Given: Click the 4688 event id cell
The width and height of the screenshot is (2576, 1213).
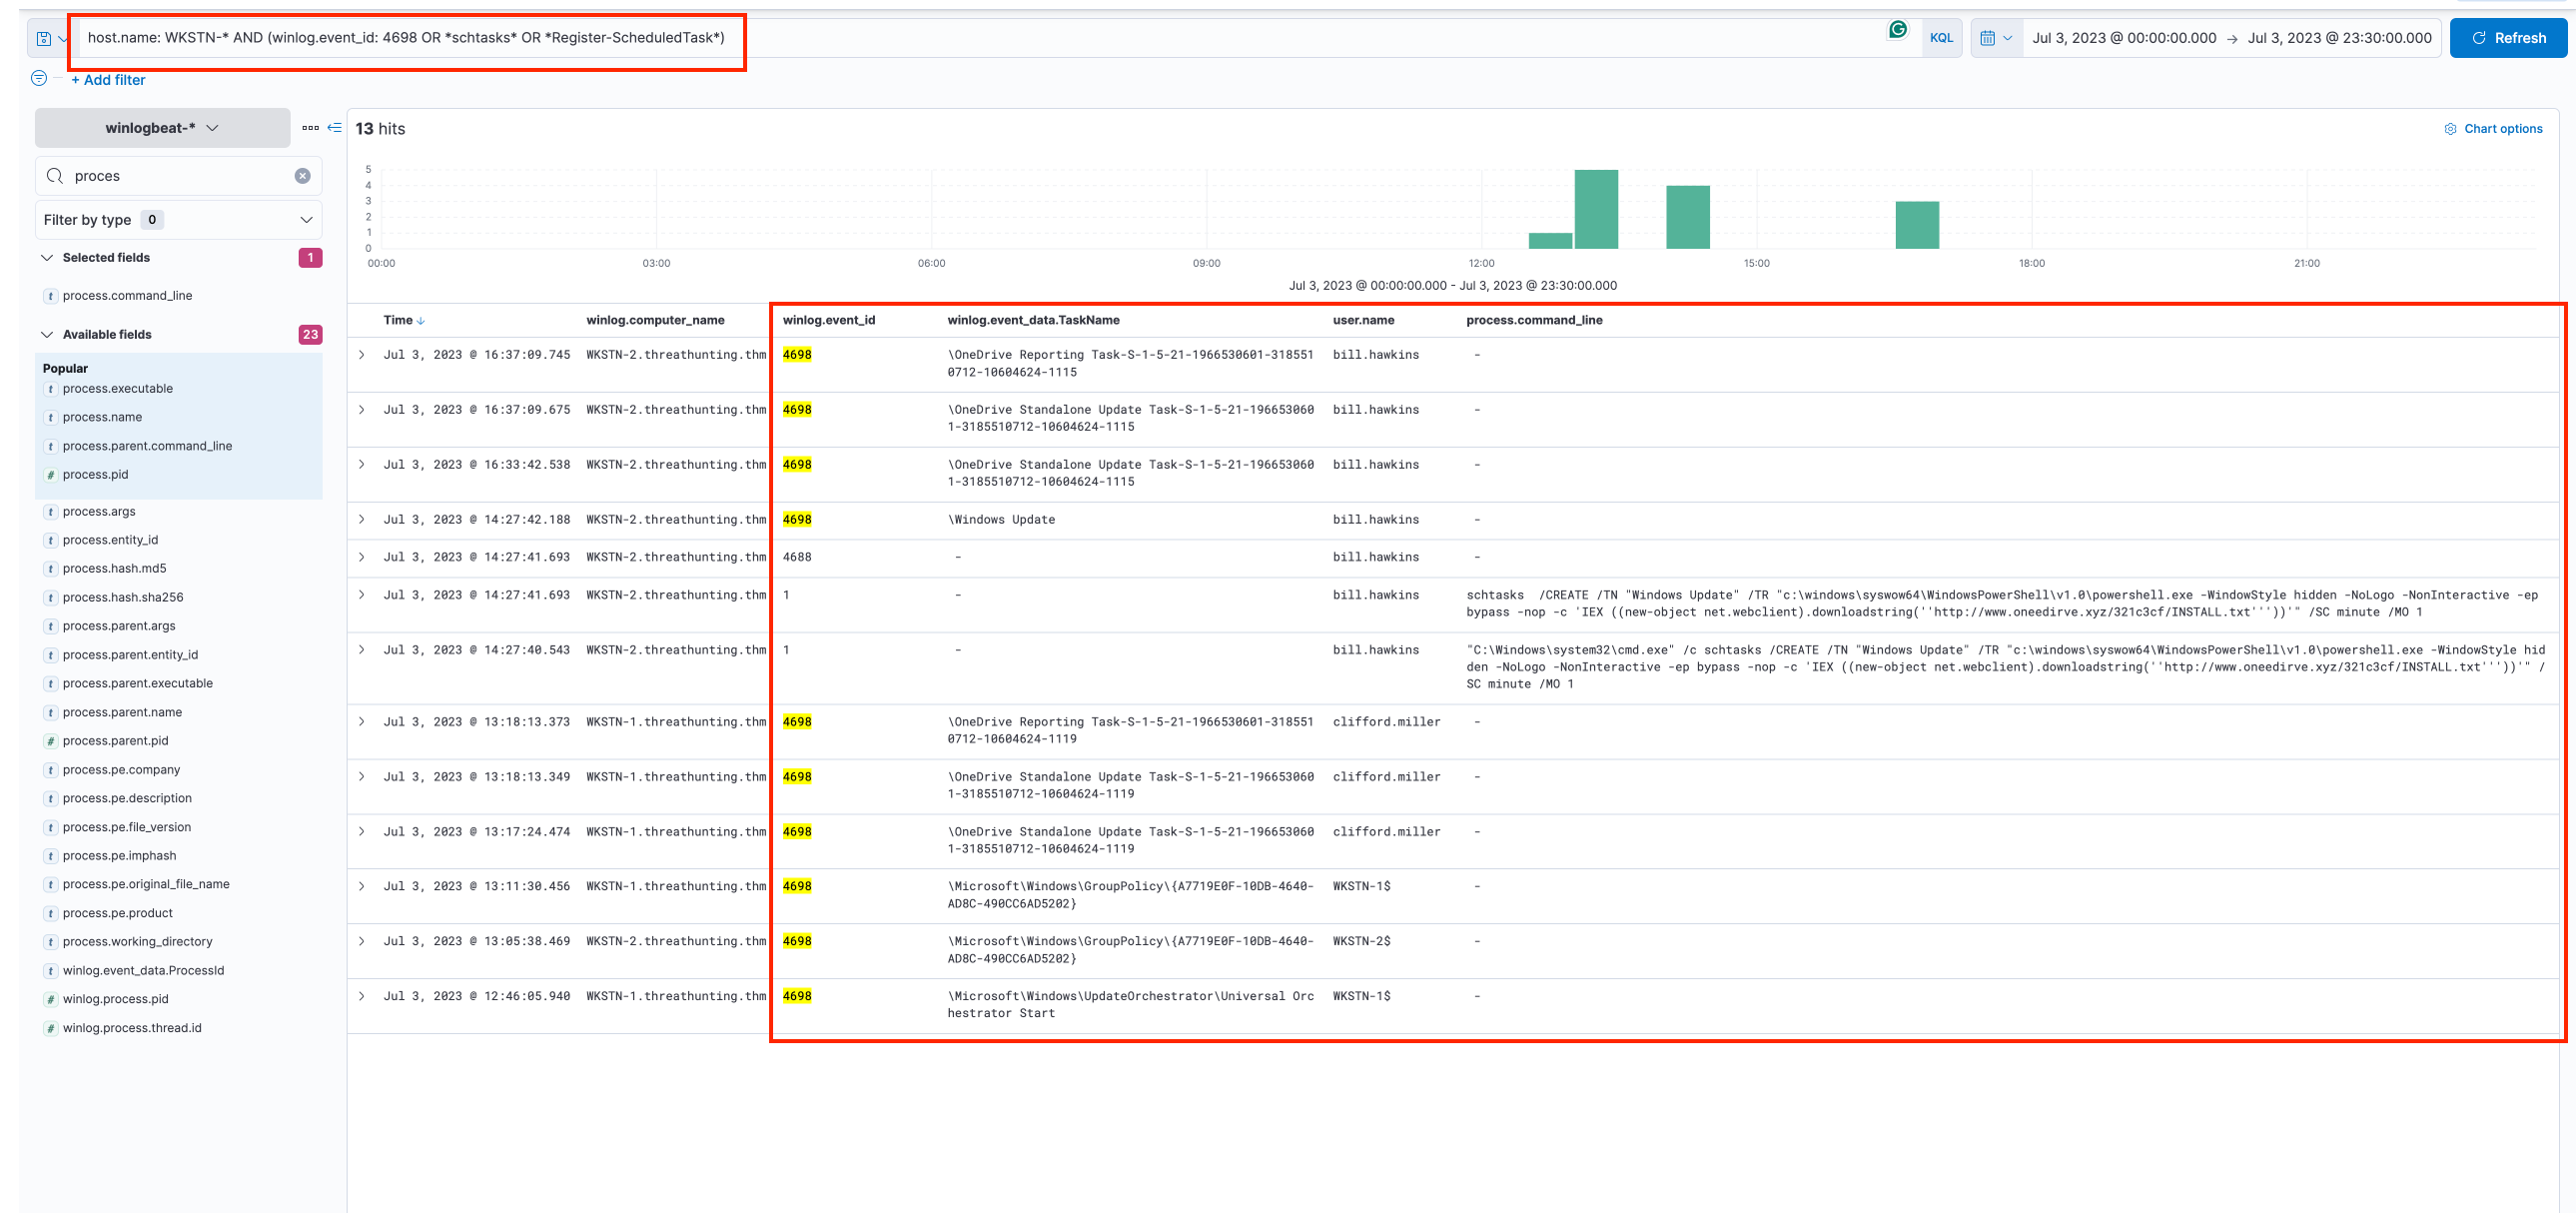Looking at the screenshot, I should [x=797, y=557].
